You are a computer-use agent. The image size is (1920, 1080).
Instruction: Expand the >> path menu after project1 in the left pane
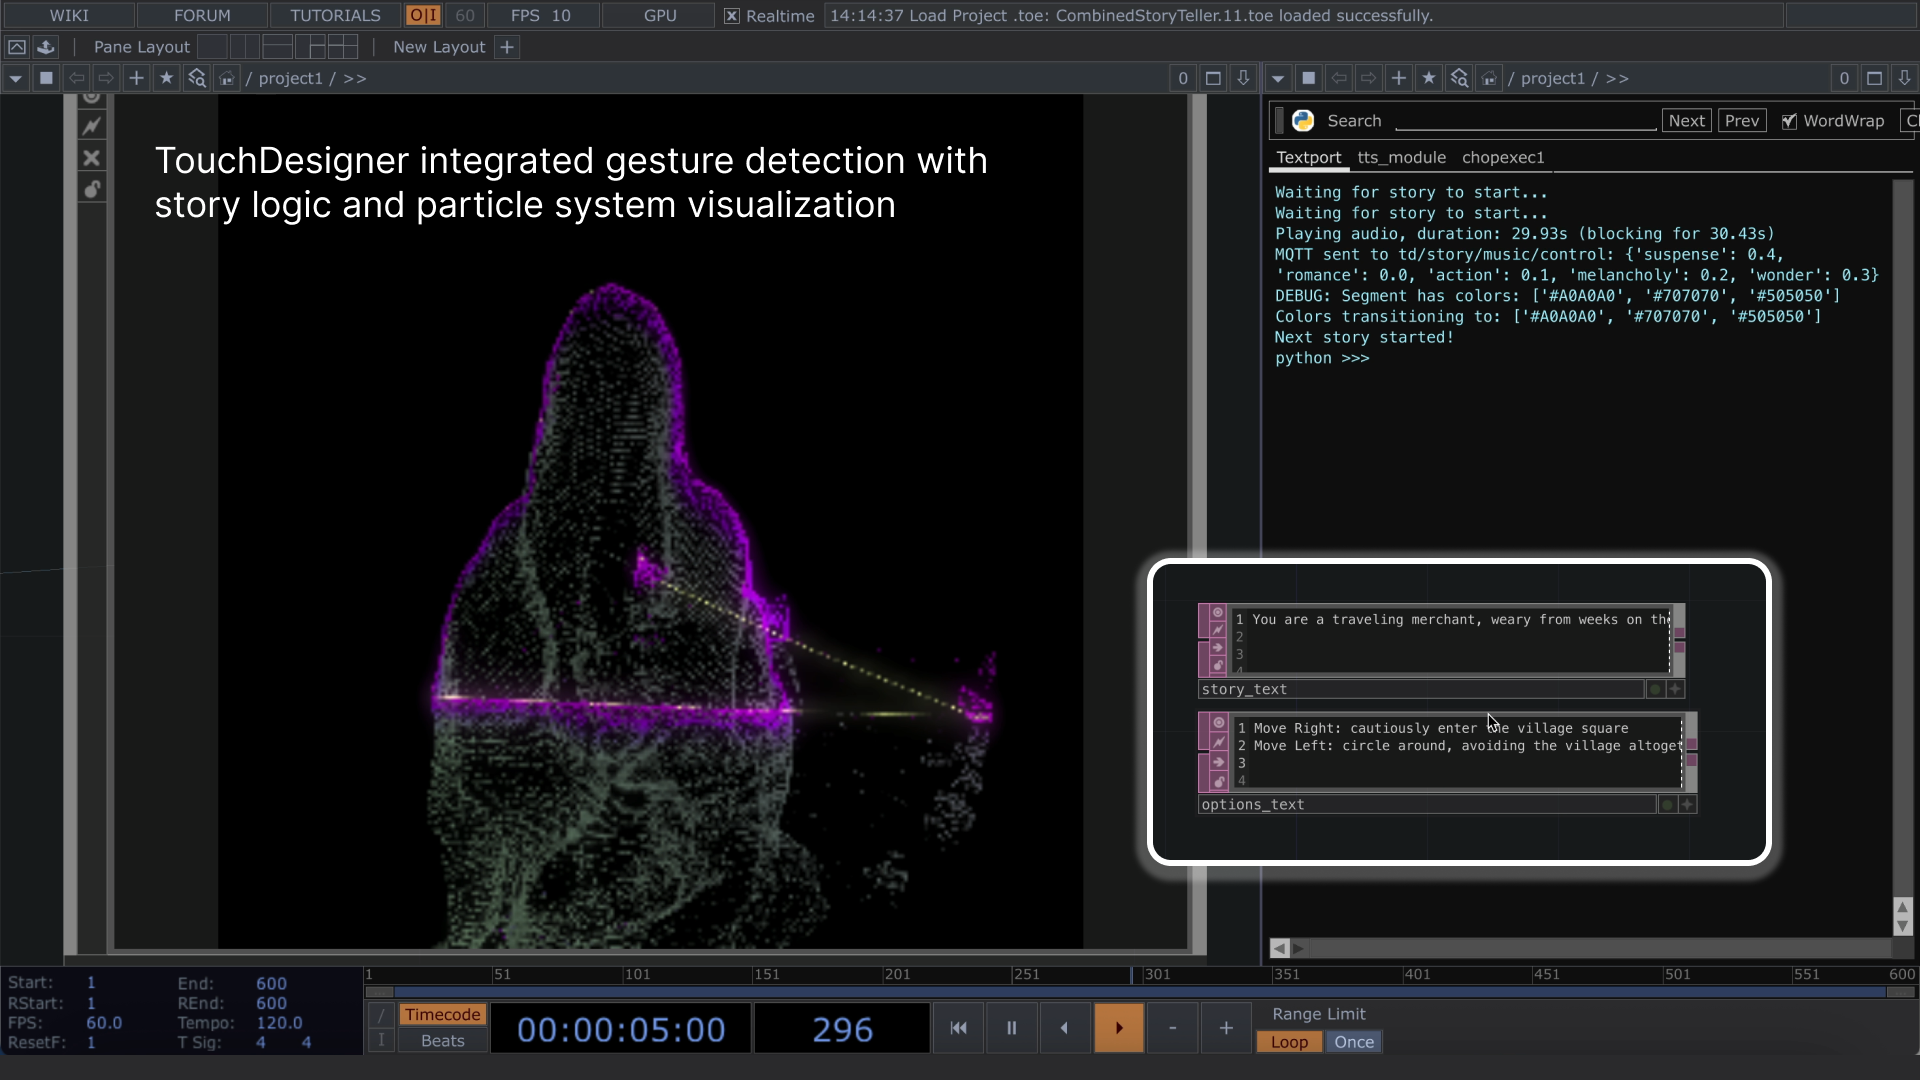(354, 78)
